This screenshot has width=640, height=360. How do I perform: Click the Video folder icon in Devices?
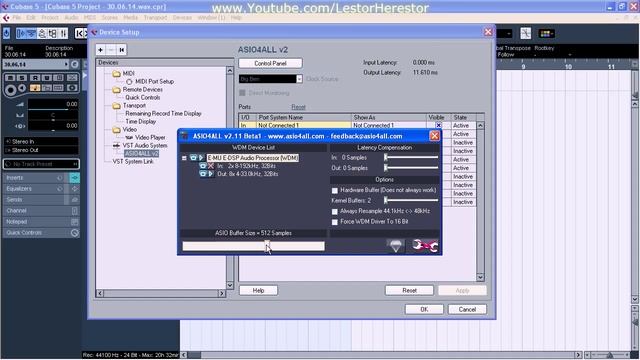click(117, 130)
